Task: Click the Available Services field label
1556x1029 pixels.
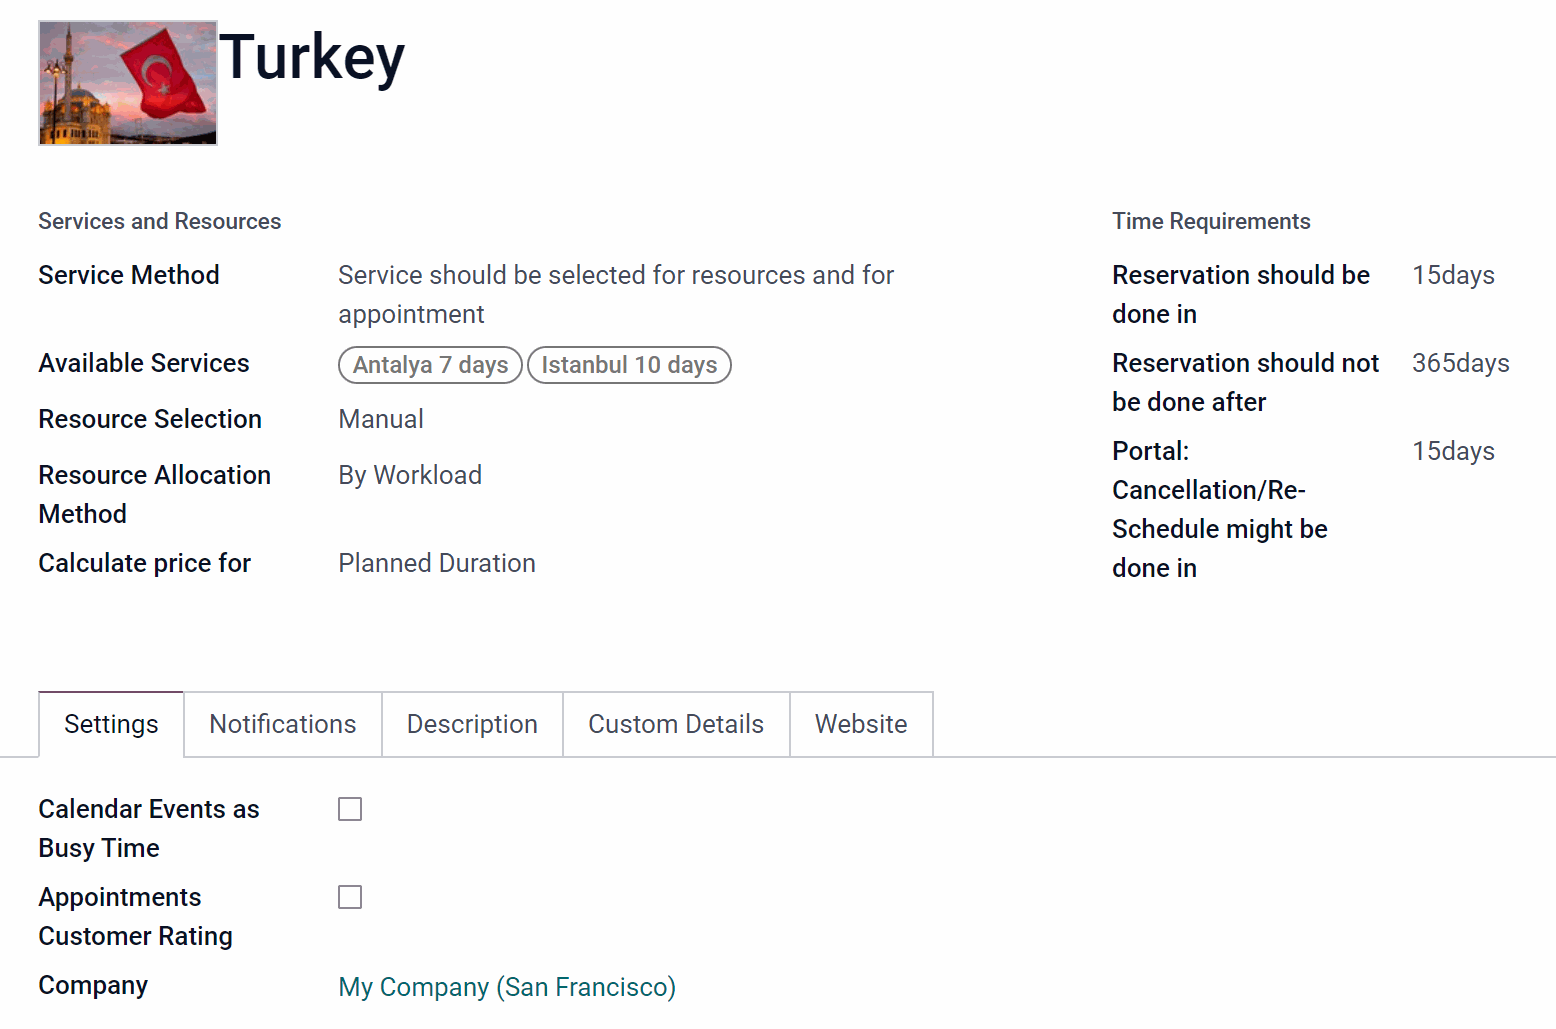Action: tap(144, 363)
